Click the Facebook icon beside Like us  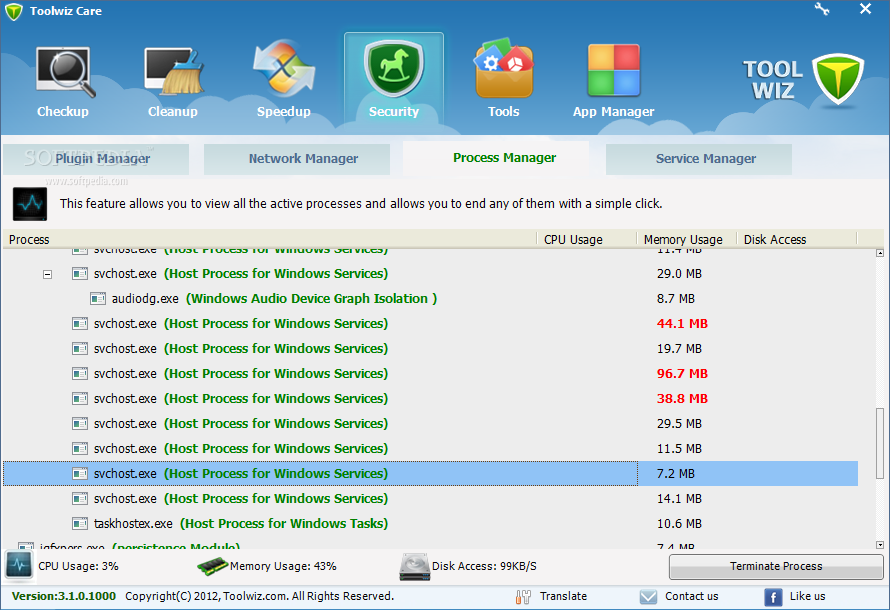pos(773,597)
